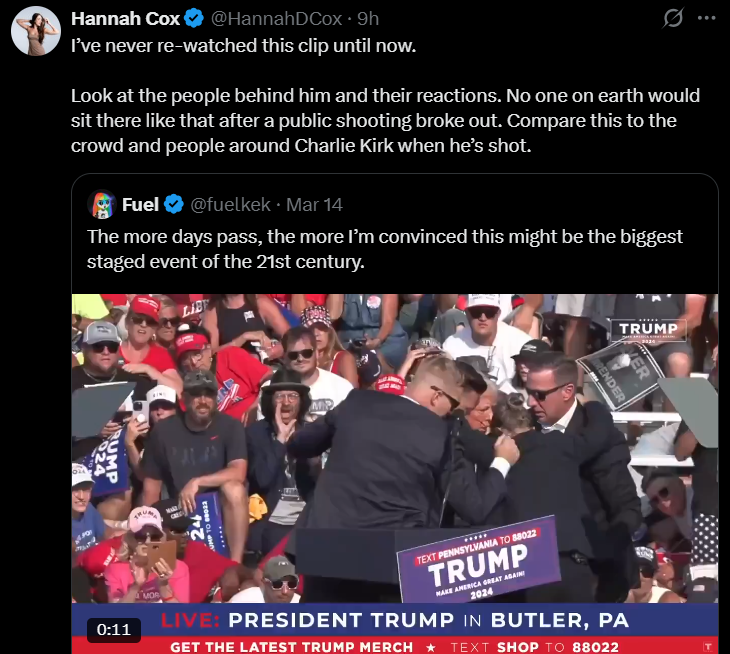
Task: Click the TRUMP podium sign in the video
Action: pos(479,559)
